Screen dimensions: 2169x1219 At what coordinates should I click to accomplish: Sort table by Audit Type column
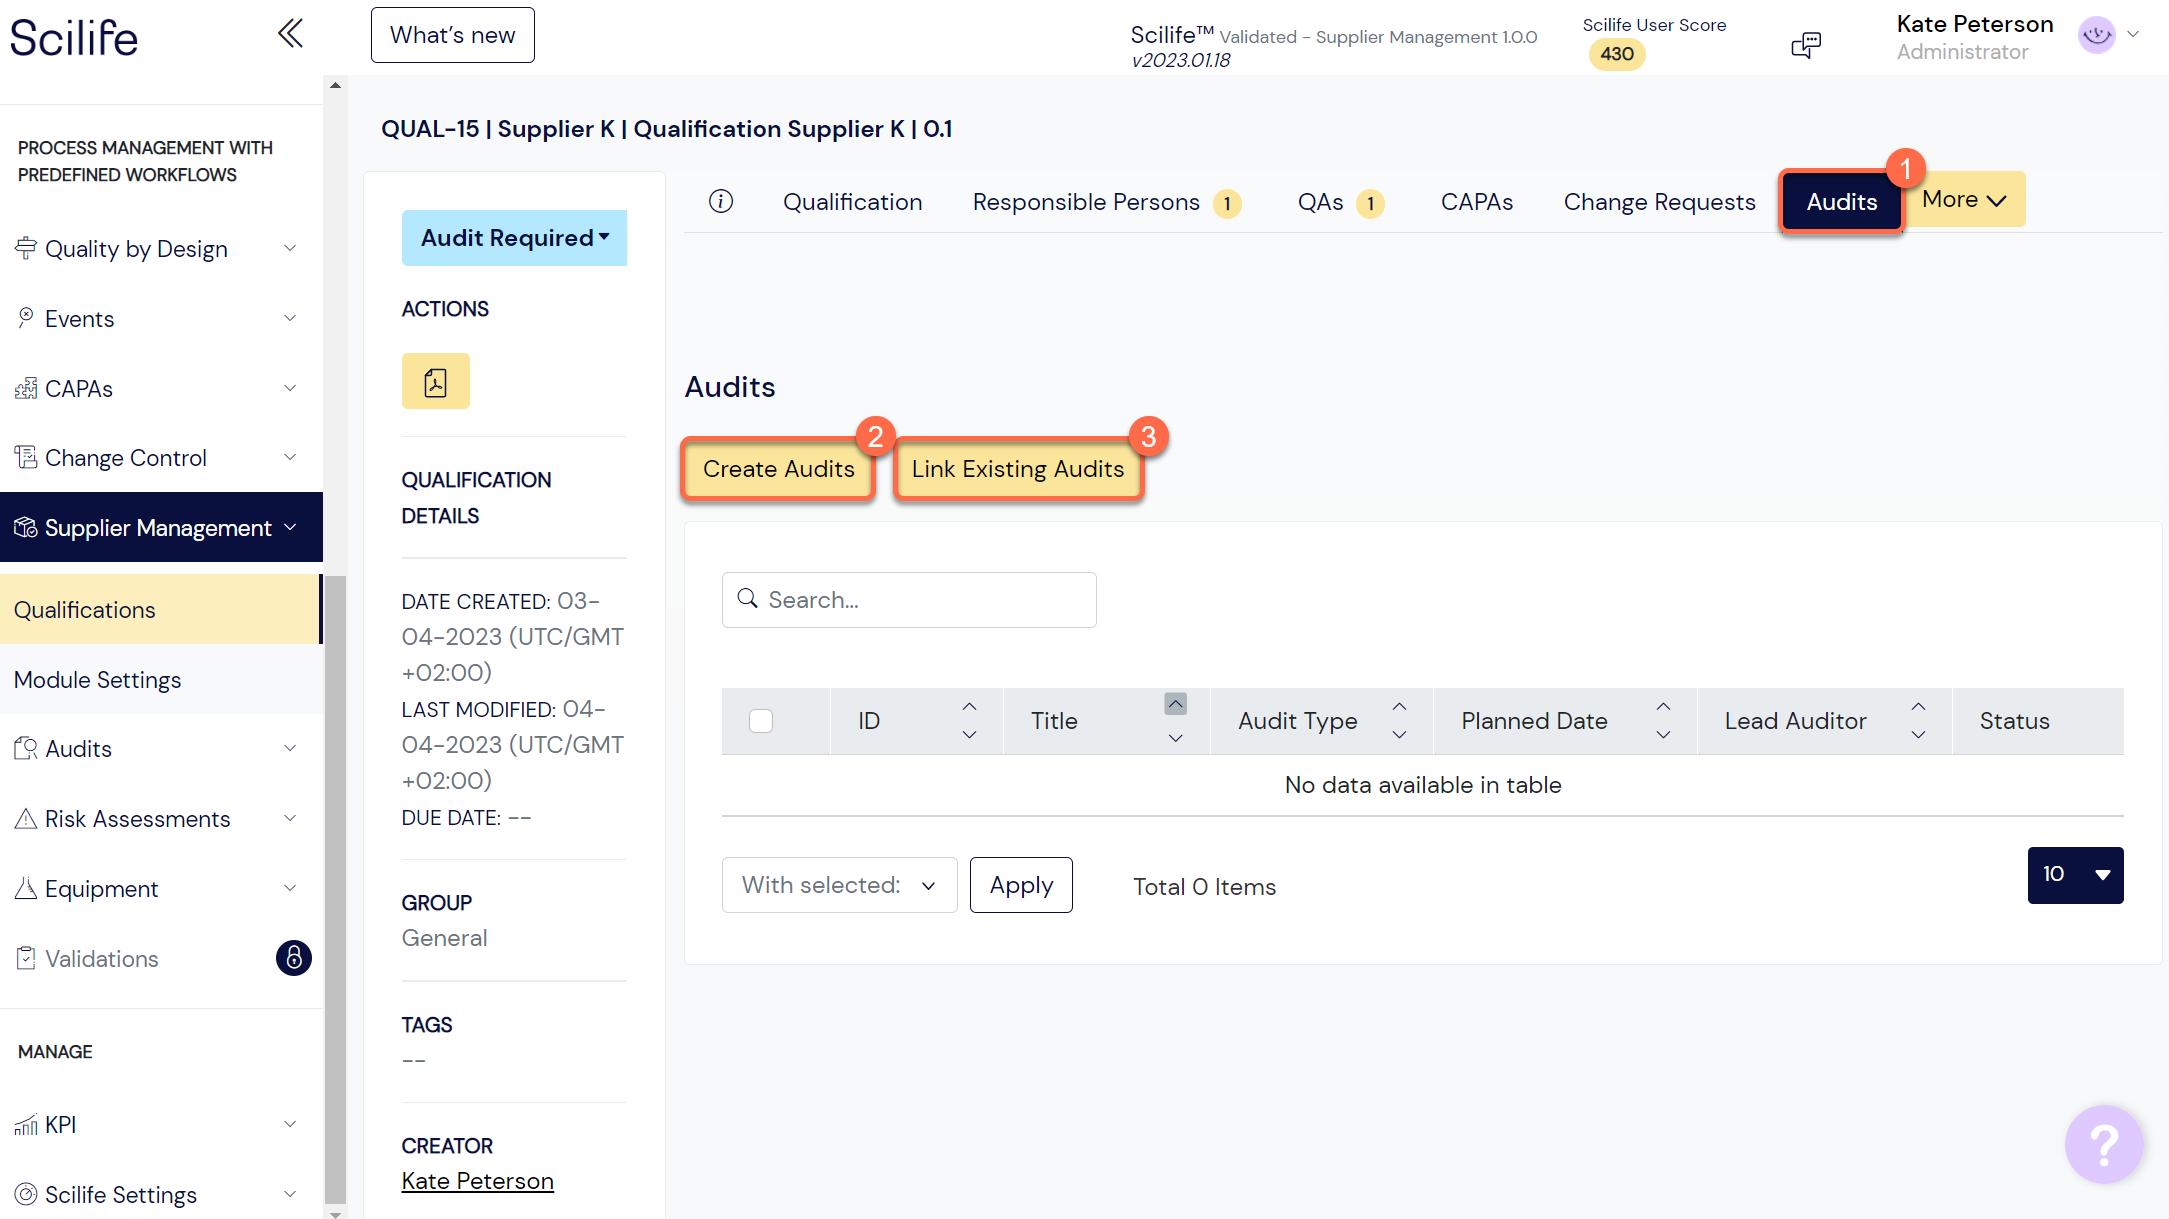click(x=1399, y=720)
